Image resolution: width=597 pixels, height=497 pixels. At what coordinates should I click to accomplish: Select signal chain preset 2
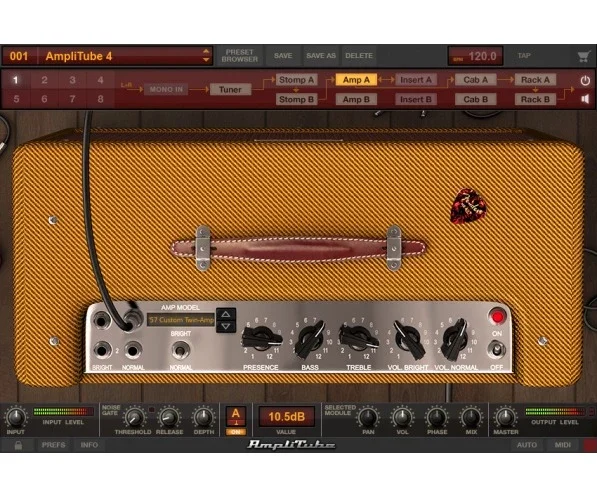(44, 80)
